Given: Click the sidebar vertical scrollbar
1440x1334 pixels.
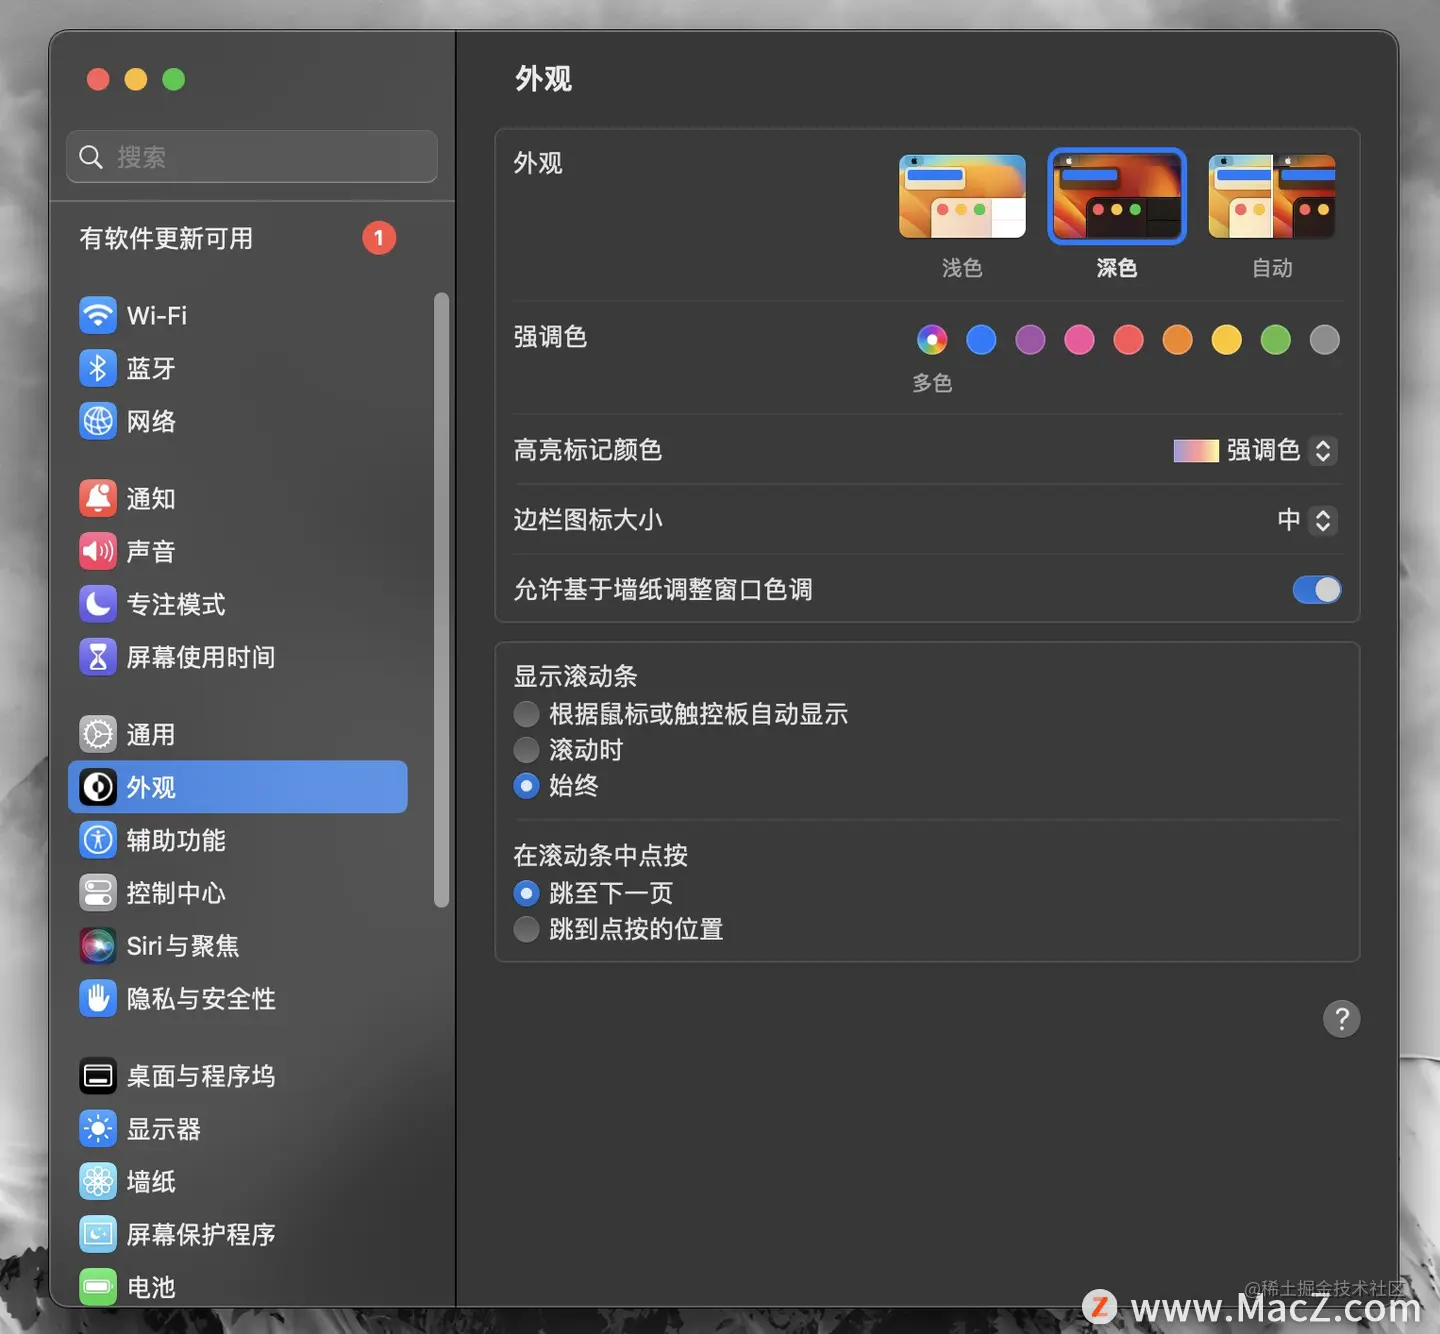Looking at the screenshot, I should (x=441, y=600).
